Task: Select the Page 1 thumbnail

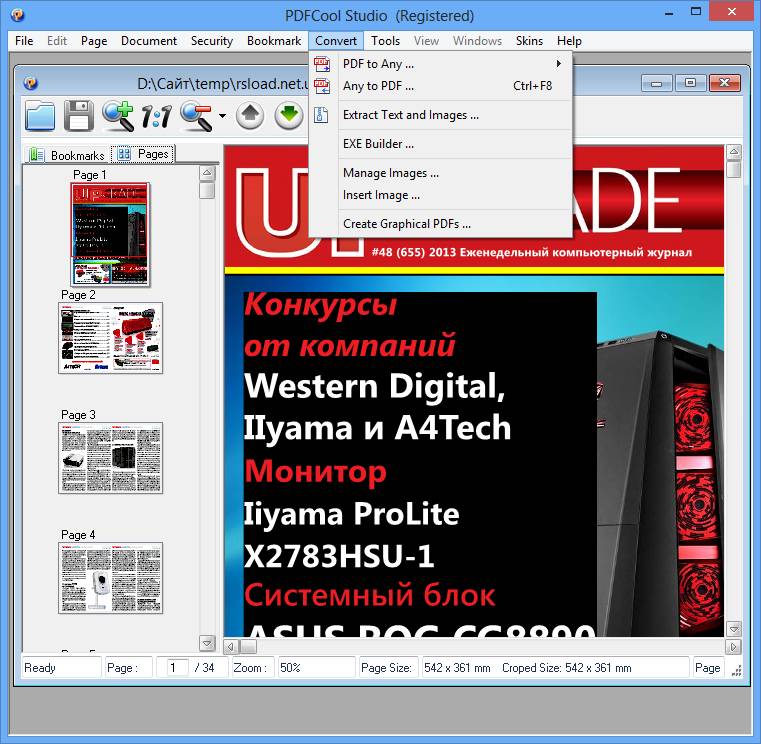Action: tap(110, 234)
